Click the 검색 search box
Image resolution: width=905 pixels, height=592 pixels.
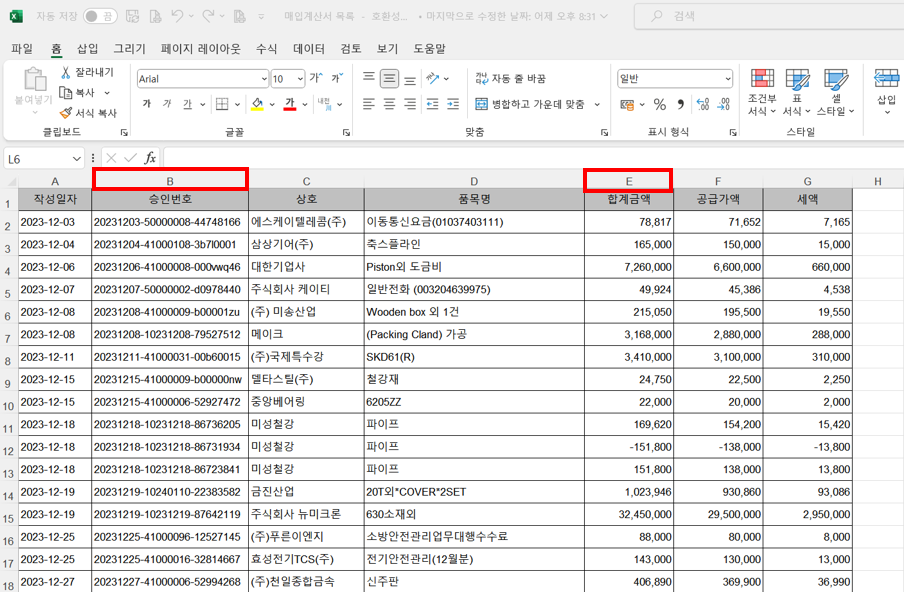pos(769,16)
